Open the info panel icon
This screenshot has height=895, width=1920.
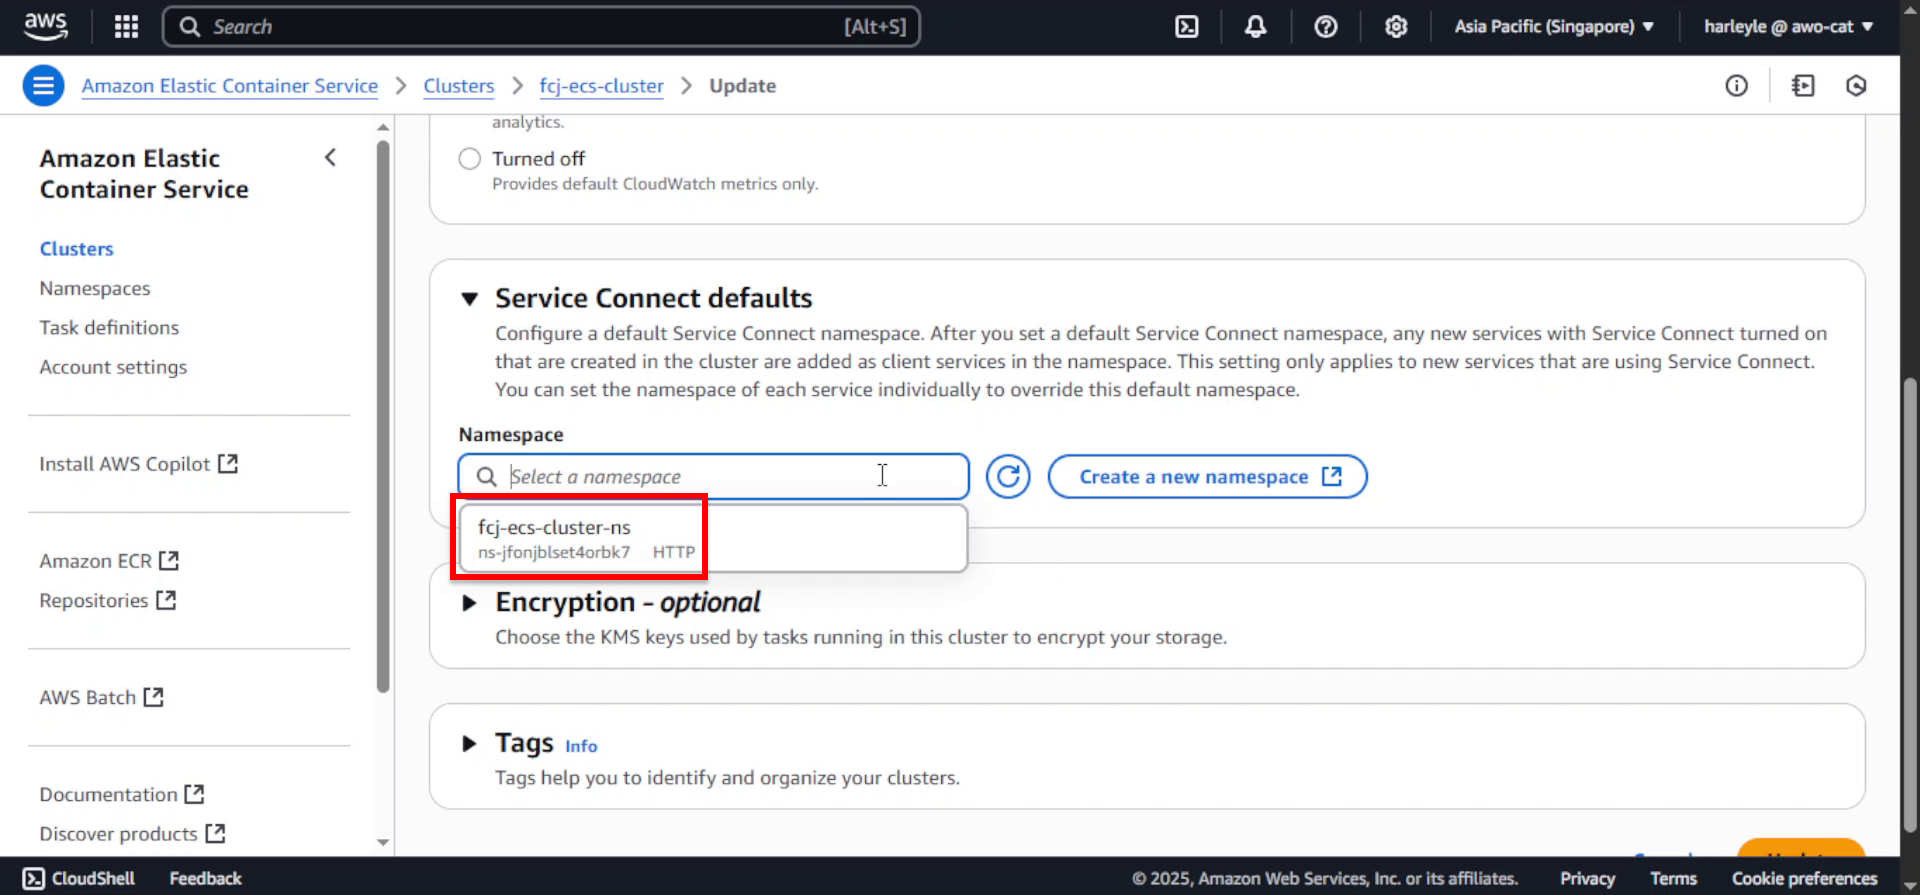point(1737,86)
